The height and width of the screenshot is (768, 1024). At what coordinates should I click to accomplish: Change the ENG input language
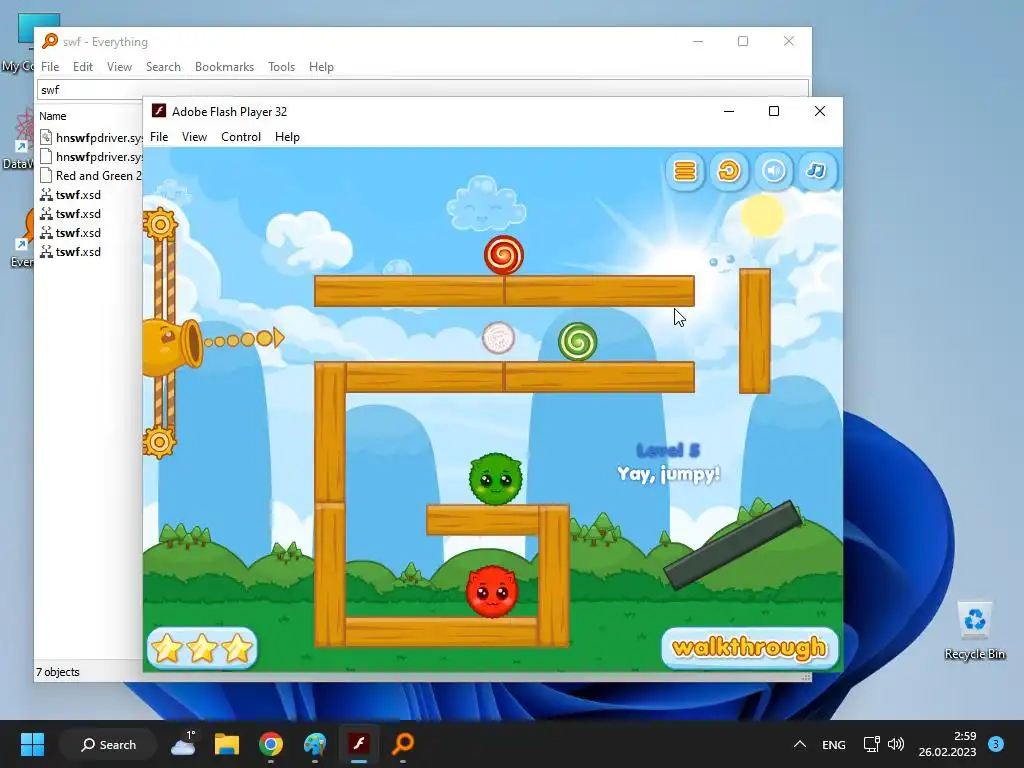(833, 744)
